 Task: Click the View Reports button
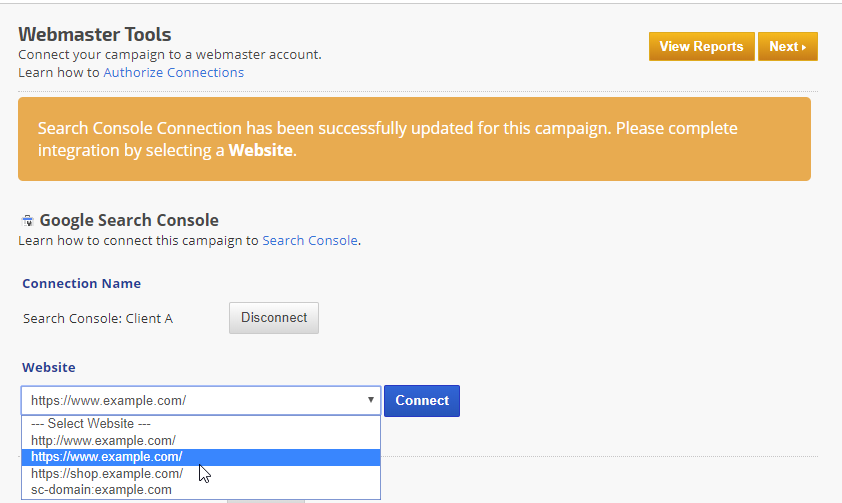coord(701,46)
